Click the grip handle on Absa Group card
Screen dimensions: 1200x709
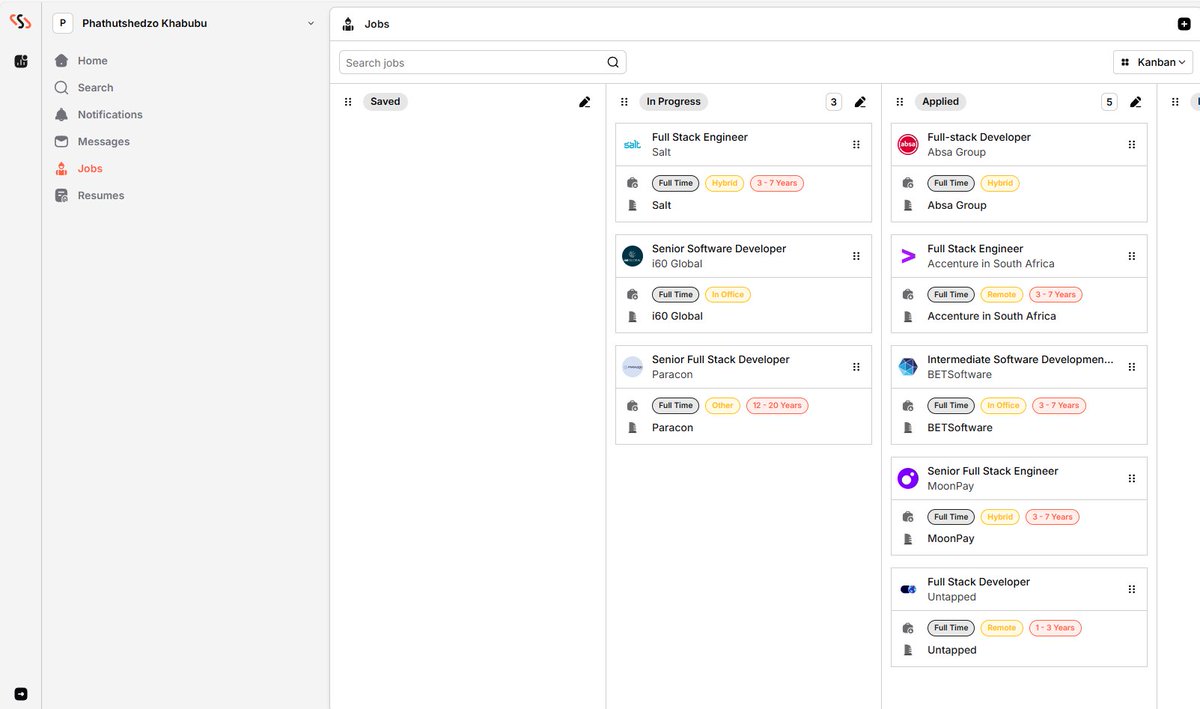[x=1132, y=145]
